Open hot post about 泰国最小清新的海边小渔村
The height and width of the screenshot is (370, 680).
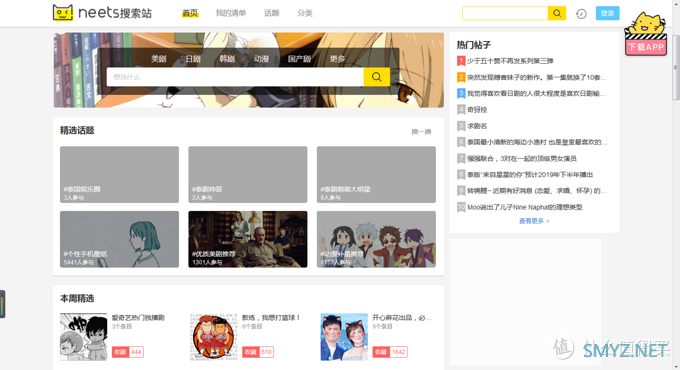[537, 142]
